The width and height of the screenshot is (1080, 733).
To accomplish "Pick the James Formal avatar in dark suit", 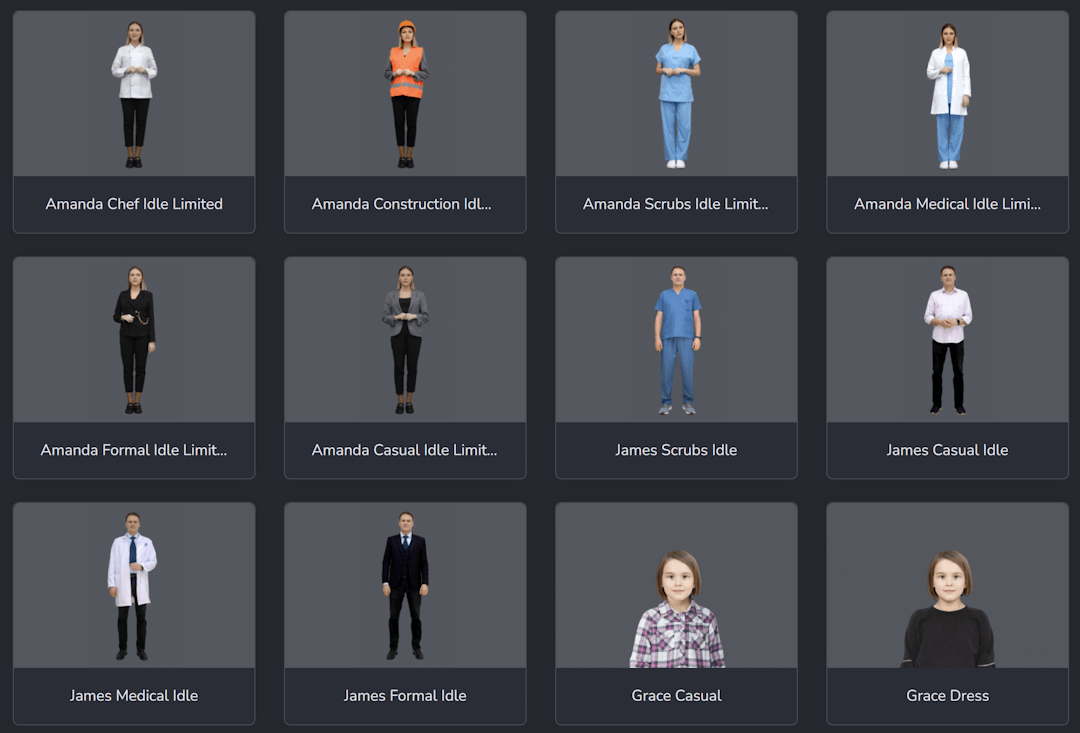I will click(405, 583).
